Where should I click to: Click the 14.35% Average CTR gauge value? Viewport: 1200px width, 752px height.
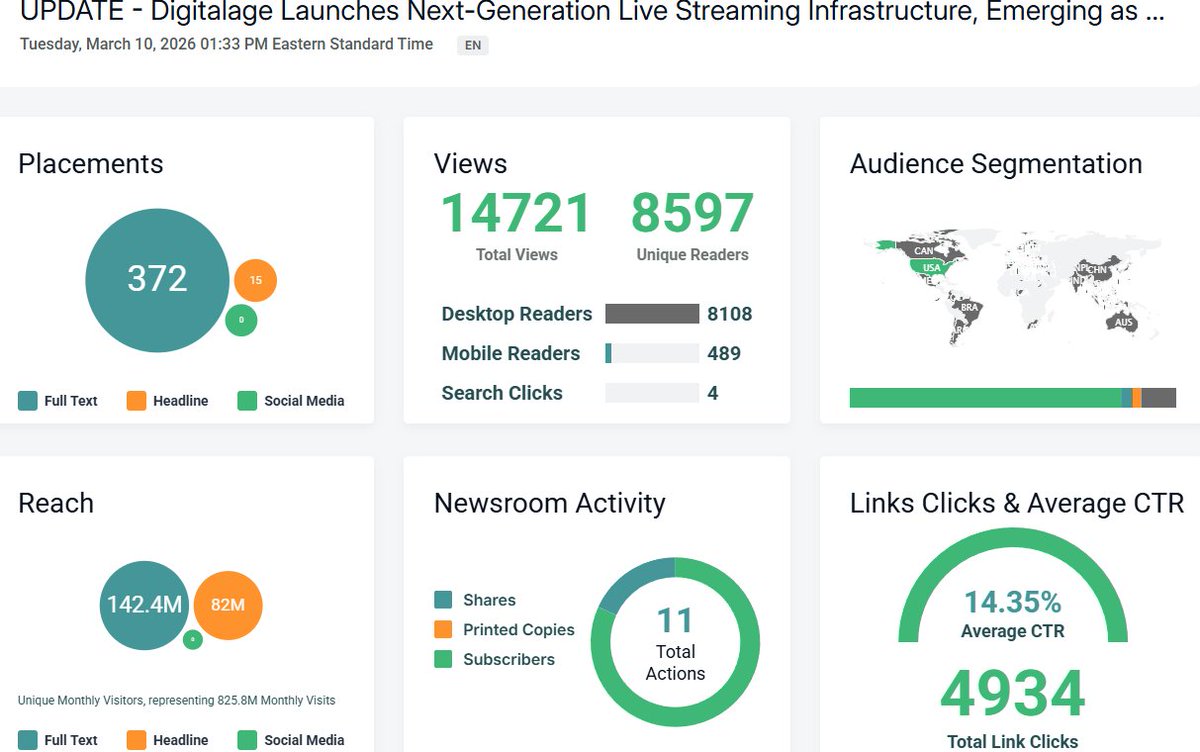1013,602
